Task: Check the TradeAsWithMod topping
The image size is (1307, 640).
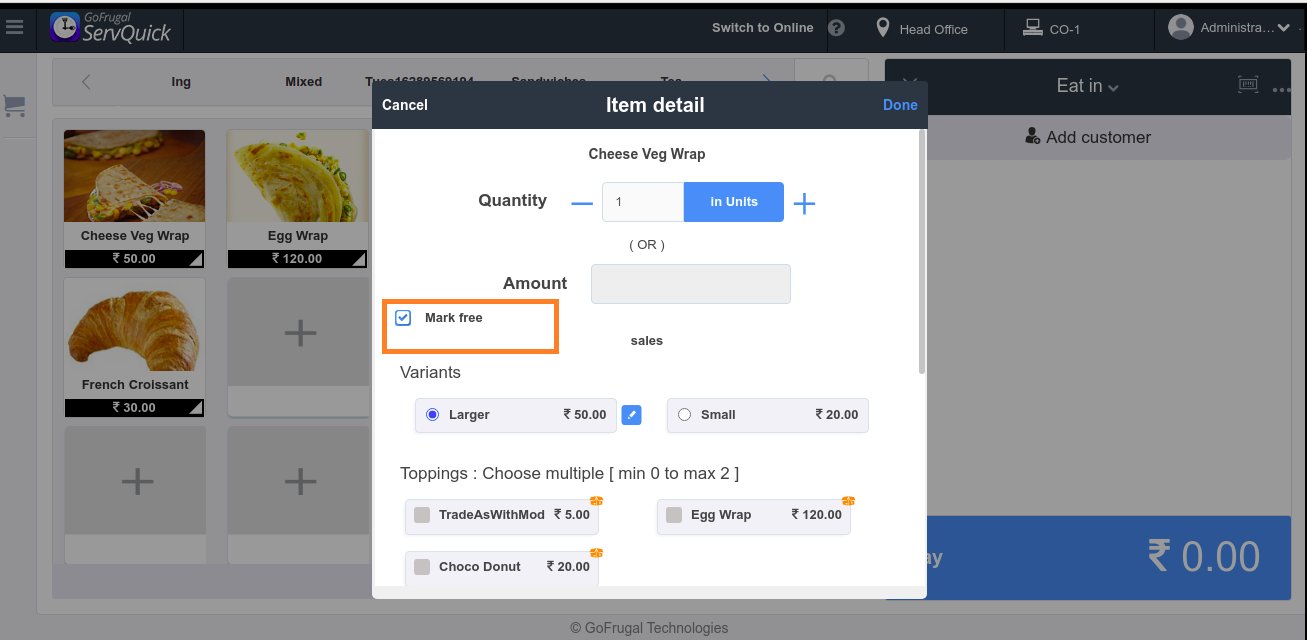Action: click(422, 515)
